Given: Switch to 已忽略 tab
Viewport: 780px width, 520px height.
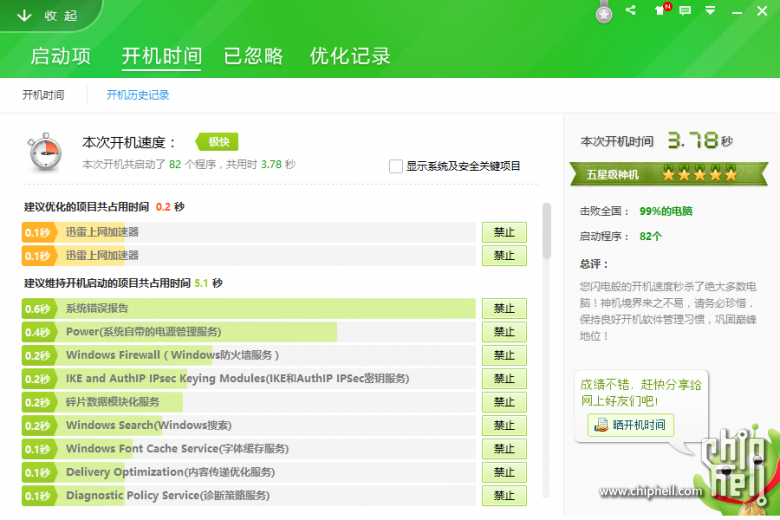Looking at the screenshot, I should click(253, 56).
